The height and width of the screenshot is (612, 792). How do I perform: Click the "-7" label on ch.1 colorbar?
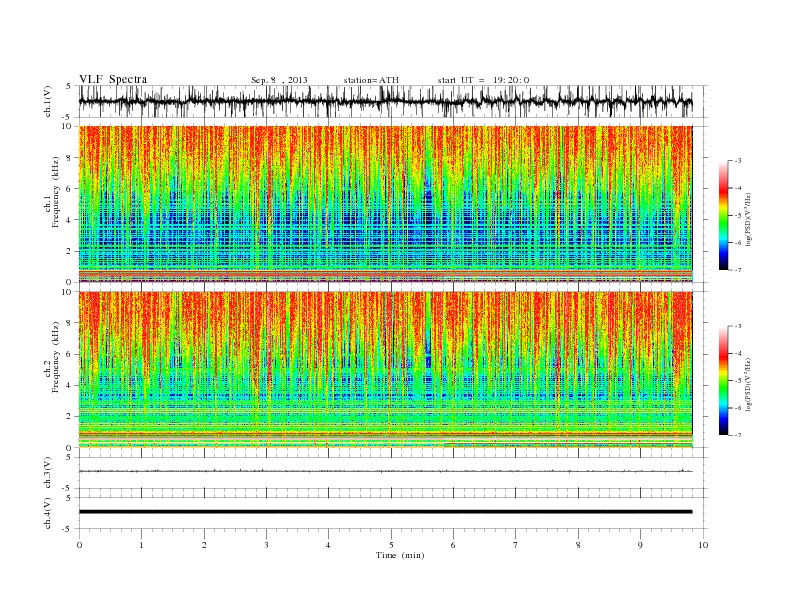(737, 270)
